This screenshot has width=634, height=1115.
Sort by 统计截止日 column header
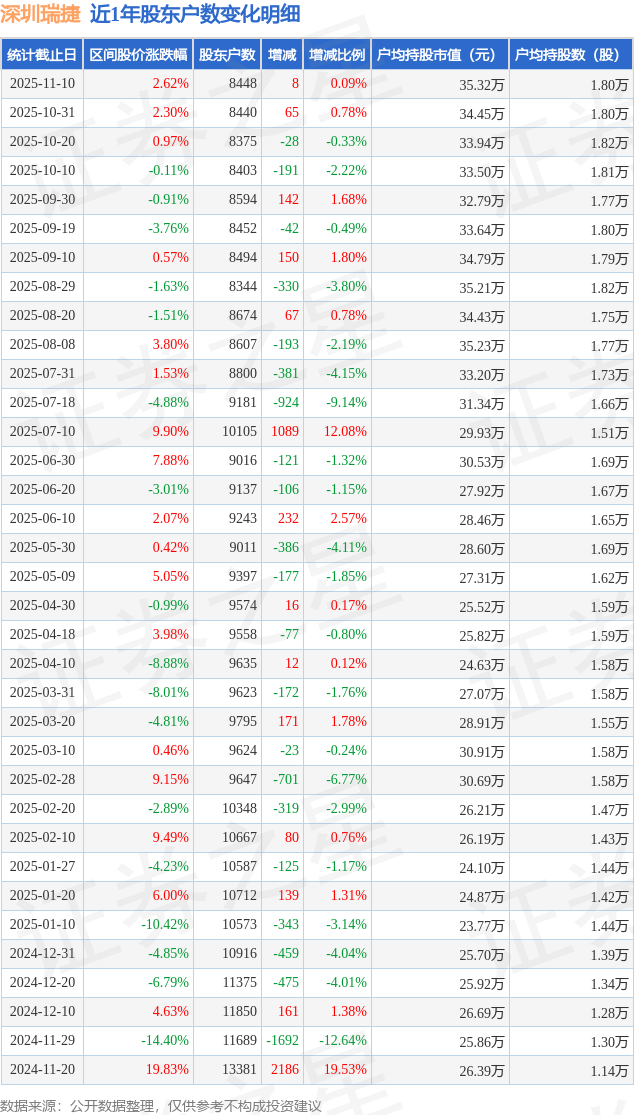point(42,55)
